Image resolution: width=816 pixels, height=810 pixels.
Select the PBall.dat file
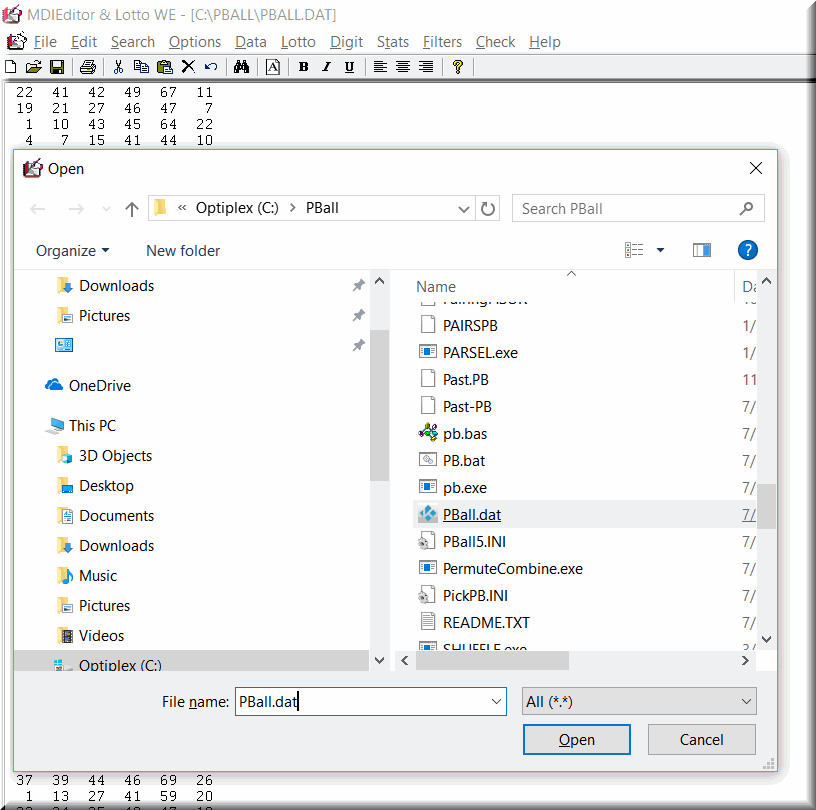(x=471, y=515)
